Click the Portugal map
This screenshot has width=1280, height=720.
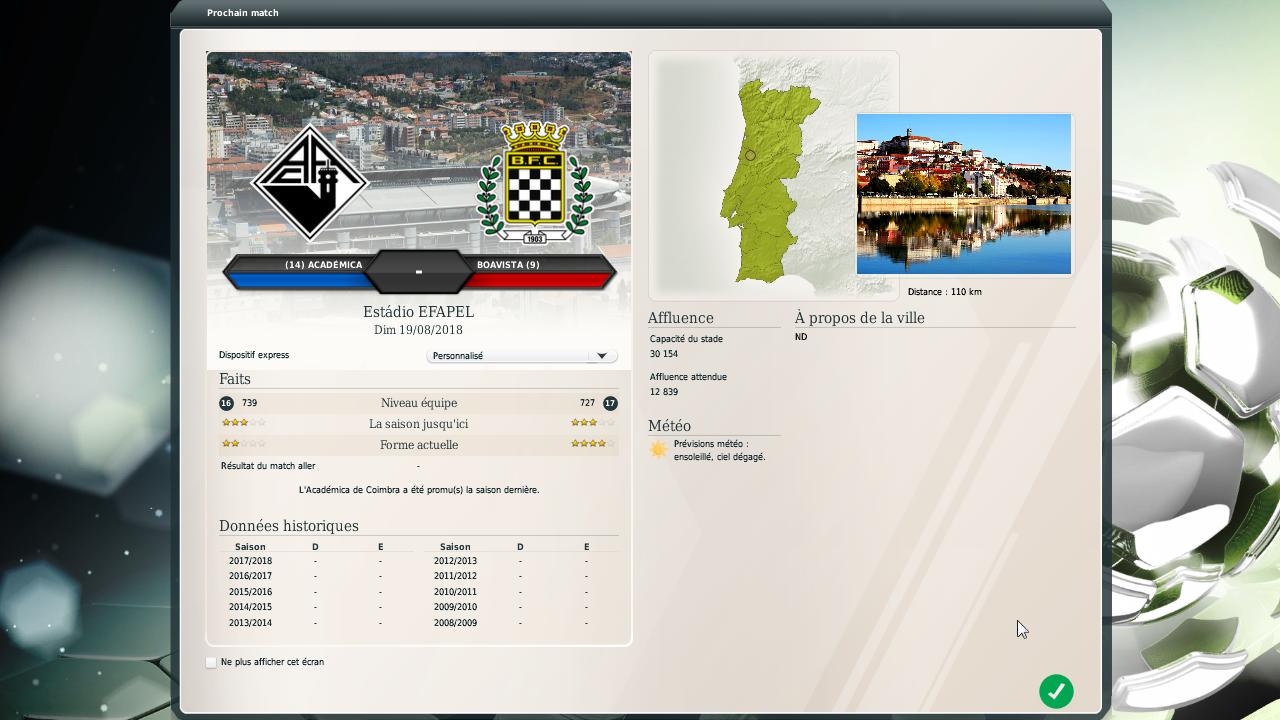774,176
